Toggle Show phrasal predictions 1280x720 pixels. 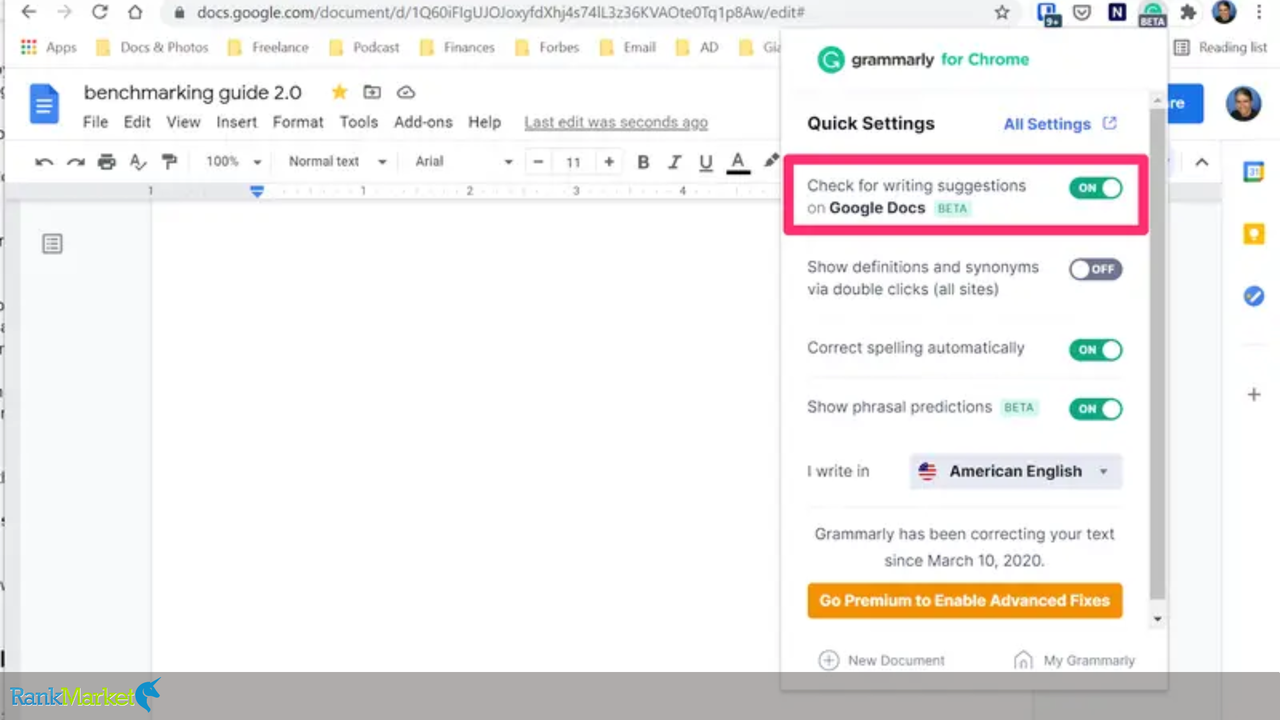(x=1095, y=409)
